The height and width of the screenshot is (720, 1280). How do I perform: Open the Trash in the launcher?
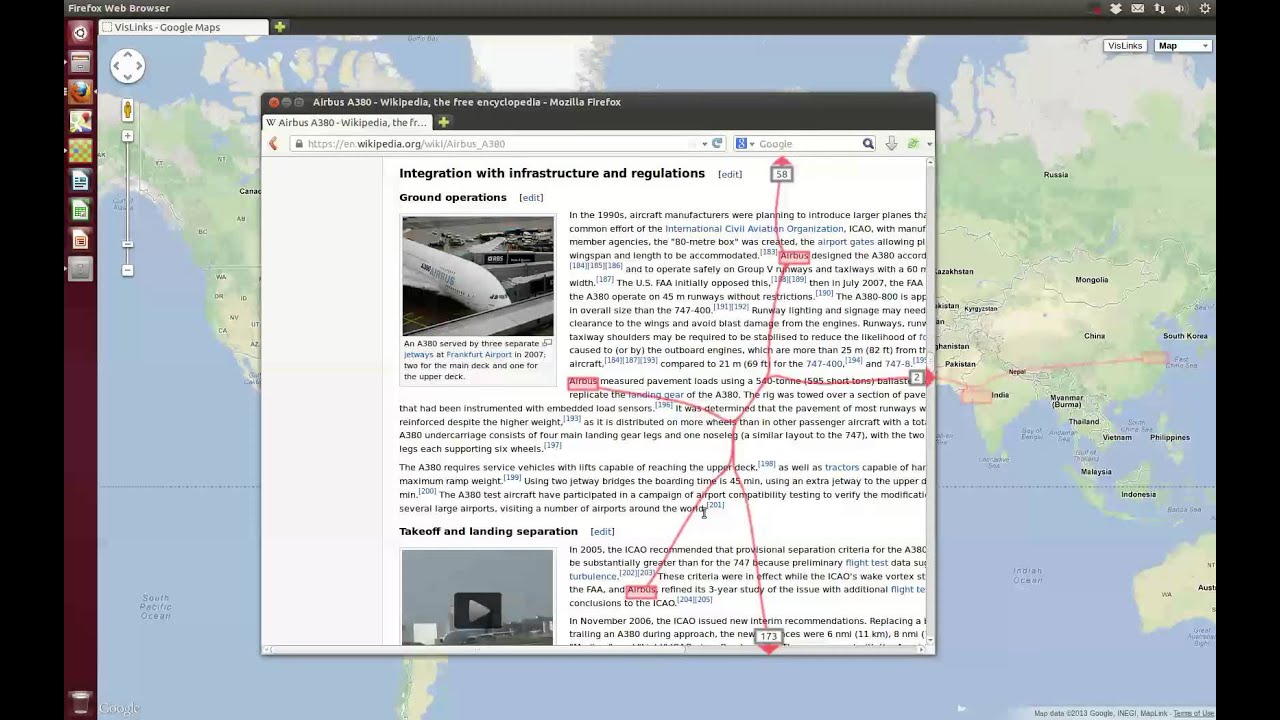80,702
